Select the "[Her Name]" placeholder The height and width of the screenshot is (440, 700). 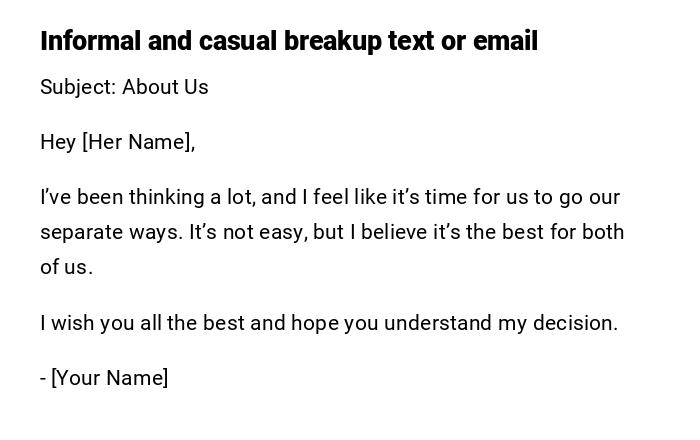point(138,142)
